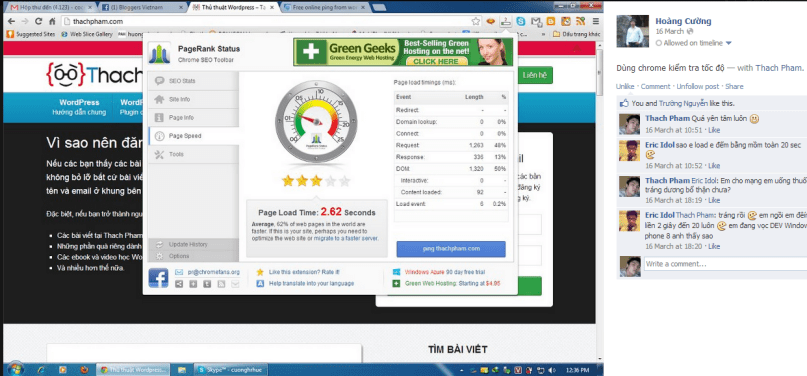The width and height of the screenshot is (807, 376).
Task: Click the Blogger extension icon in Chrome toolbar
Action: (551, 22)
